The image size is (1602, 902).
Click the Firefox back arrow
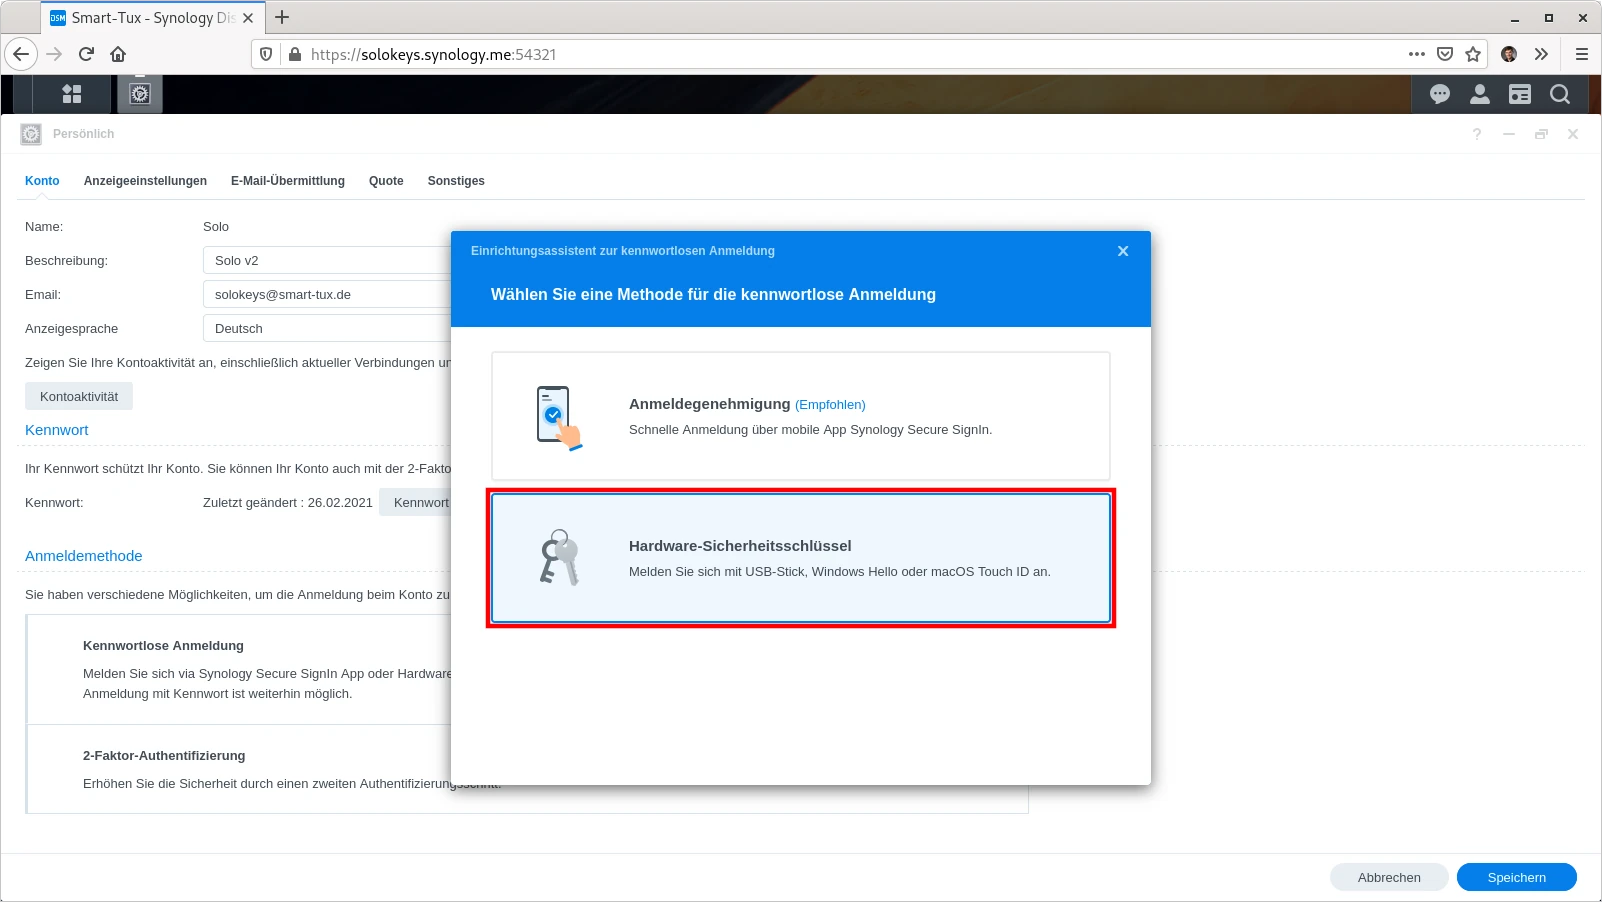[21, 54]
